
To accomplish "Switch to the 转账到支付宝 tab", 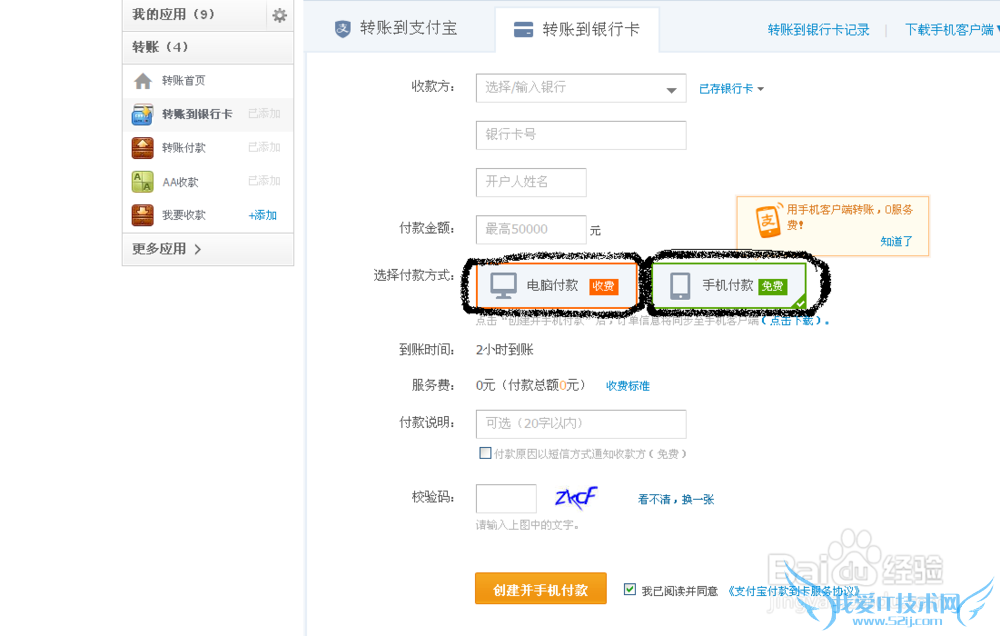I will pyautogui.click(x=397, y=29).
